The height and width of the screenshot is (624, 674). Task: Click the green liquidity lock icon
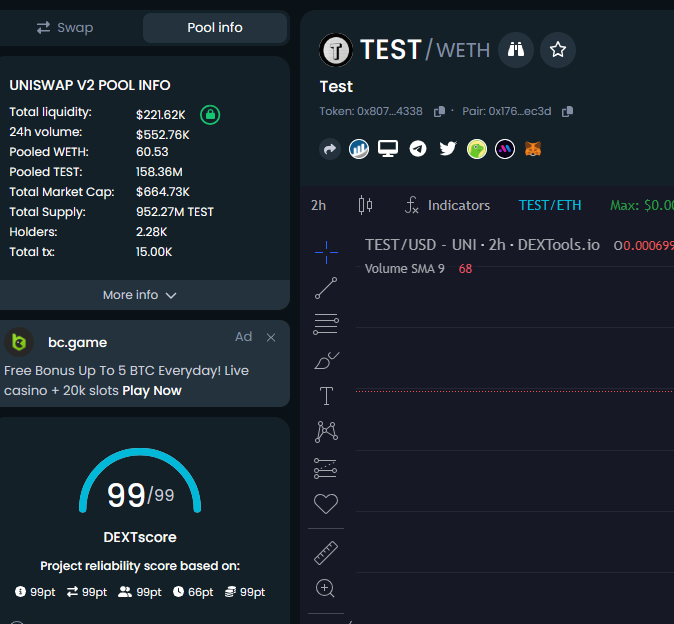pyautogui.click(x=210, y=115)
